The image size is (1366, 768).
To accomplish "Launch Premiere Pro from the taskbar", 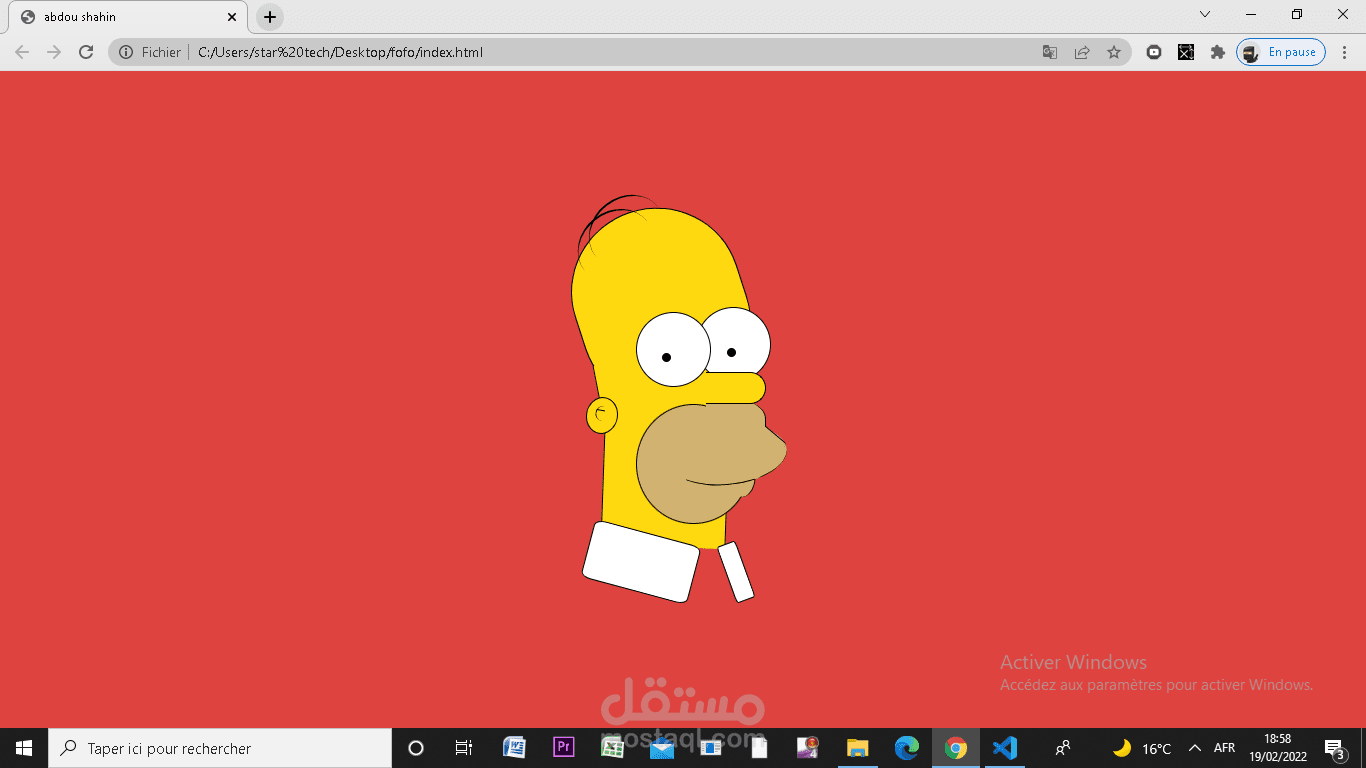I will coord(563,748).
